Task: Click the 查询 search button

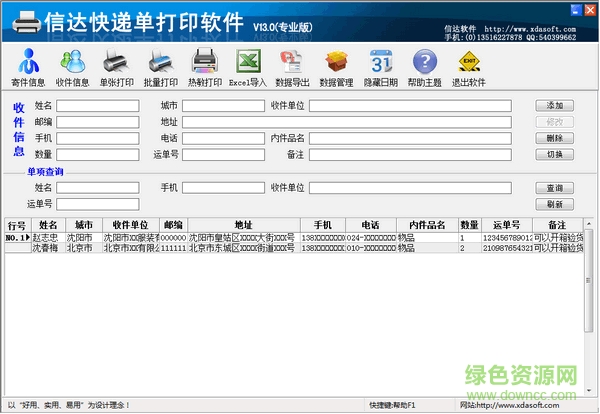Action: click(x=555, y=188)
